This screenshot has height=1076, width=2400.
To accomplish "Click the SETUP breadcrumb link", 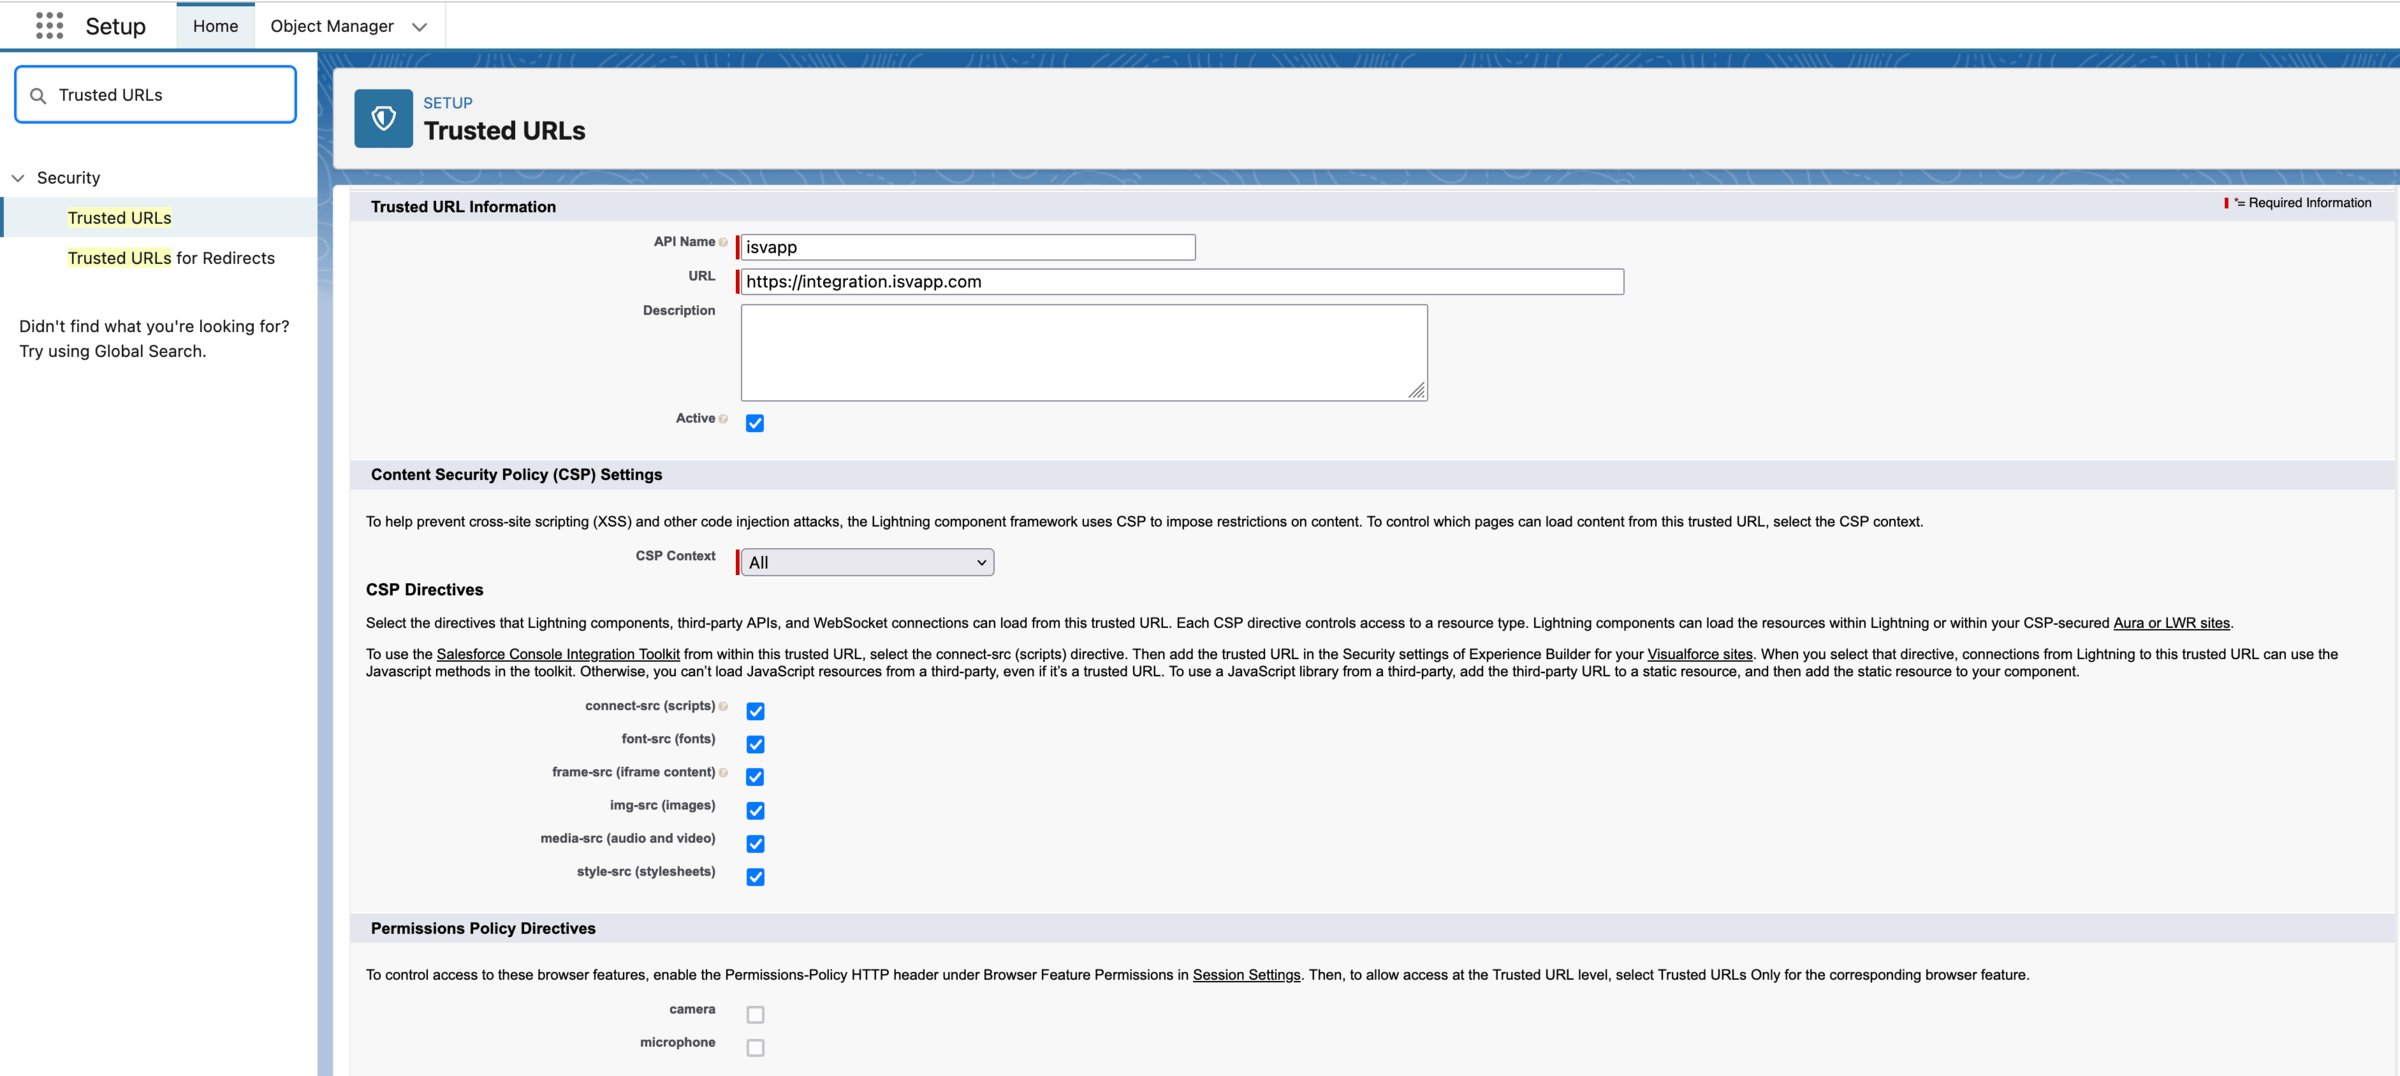I will 448,103.
